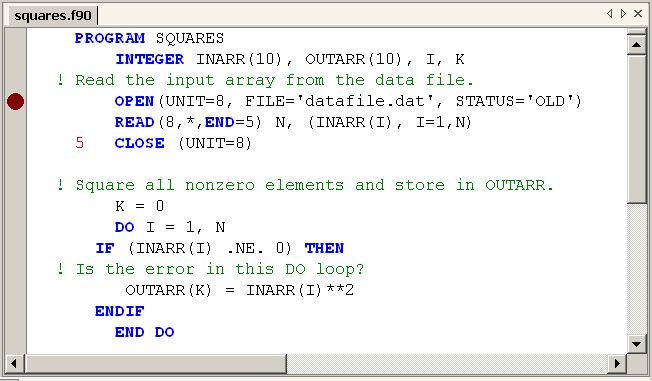Viewport: 652px width, 381px height.
Task: Place cursor on the END DO line
Action: click(x=144, y=332)
